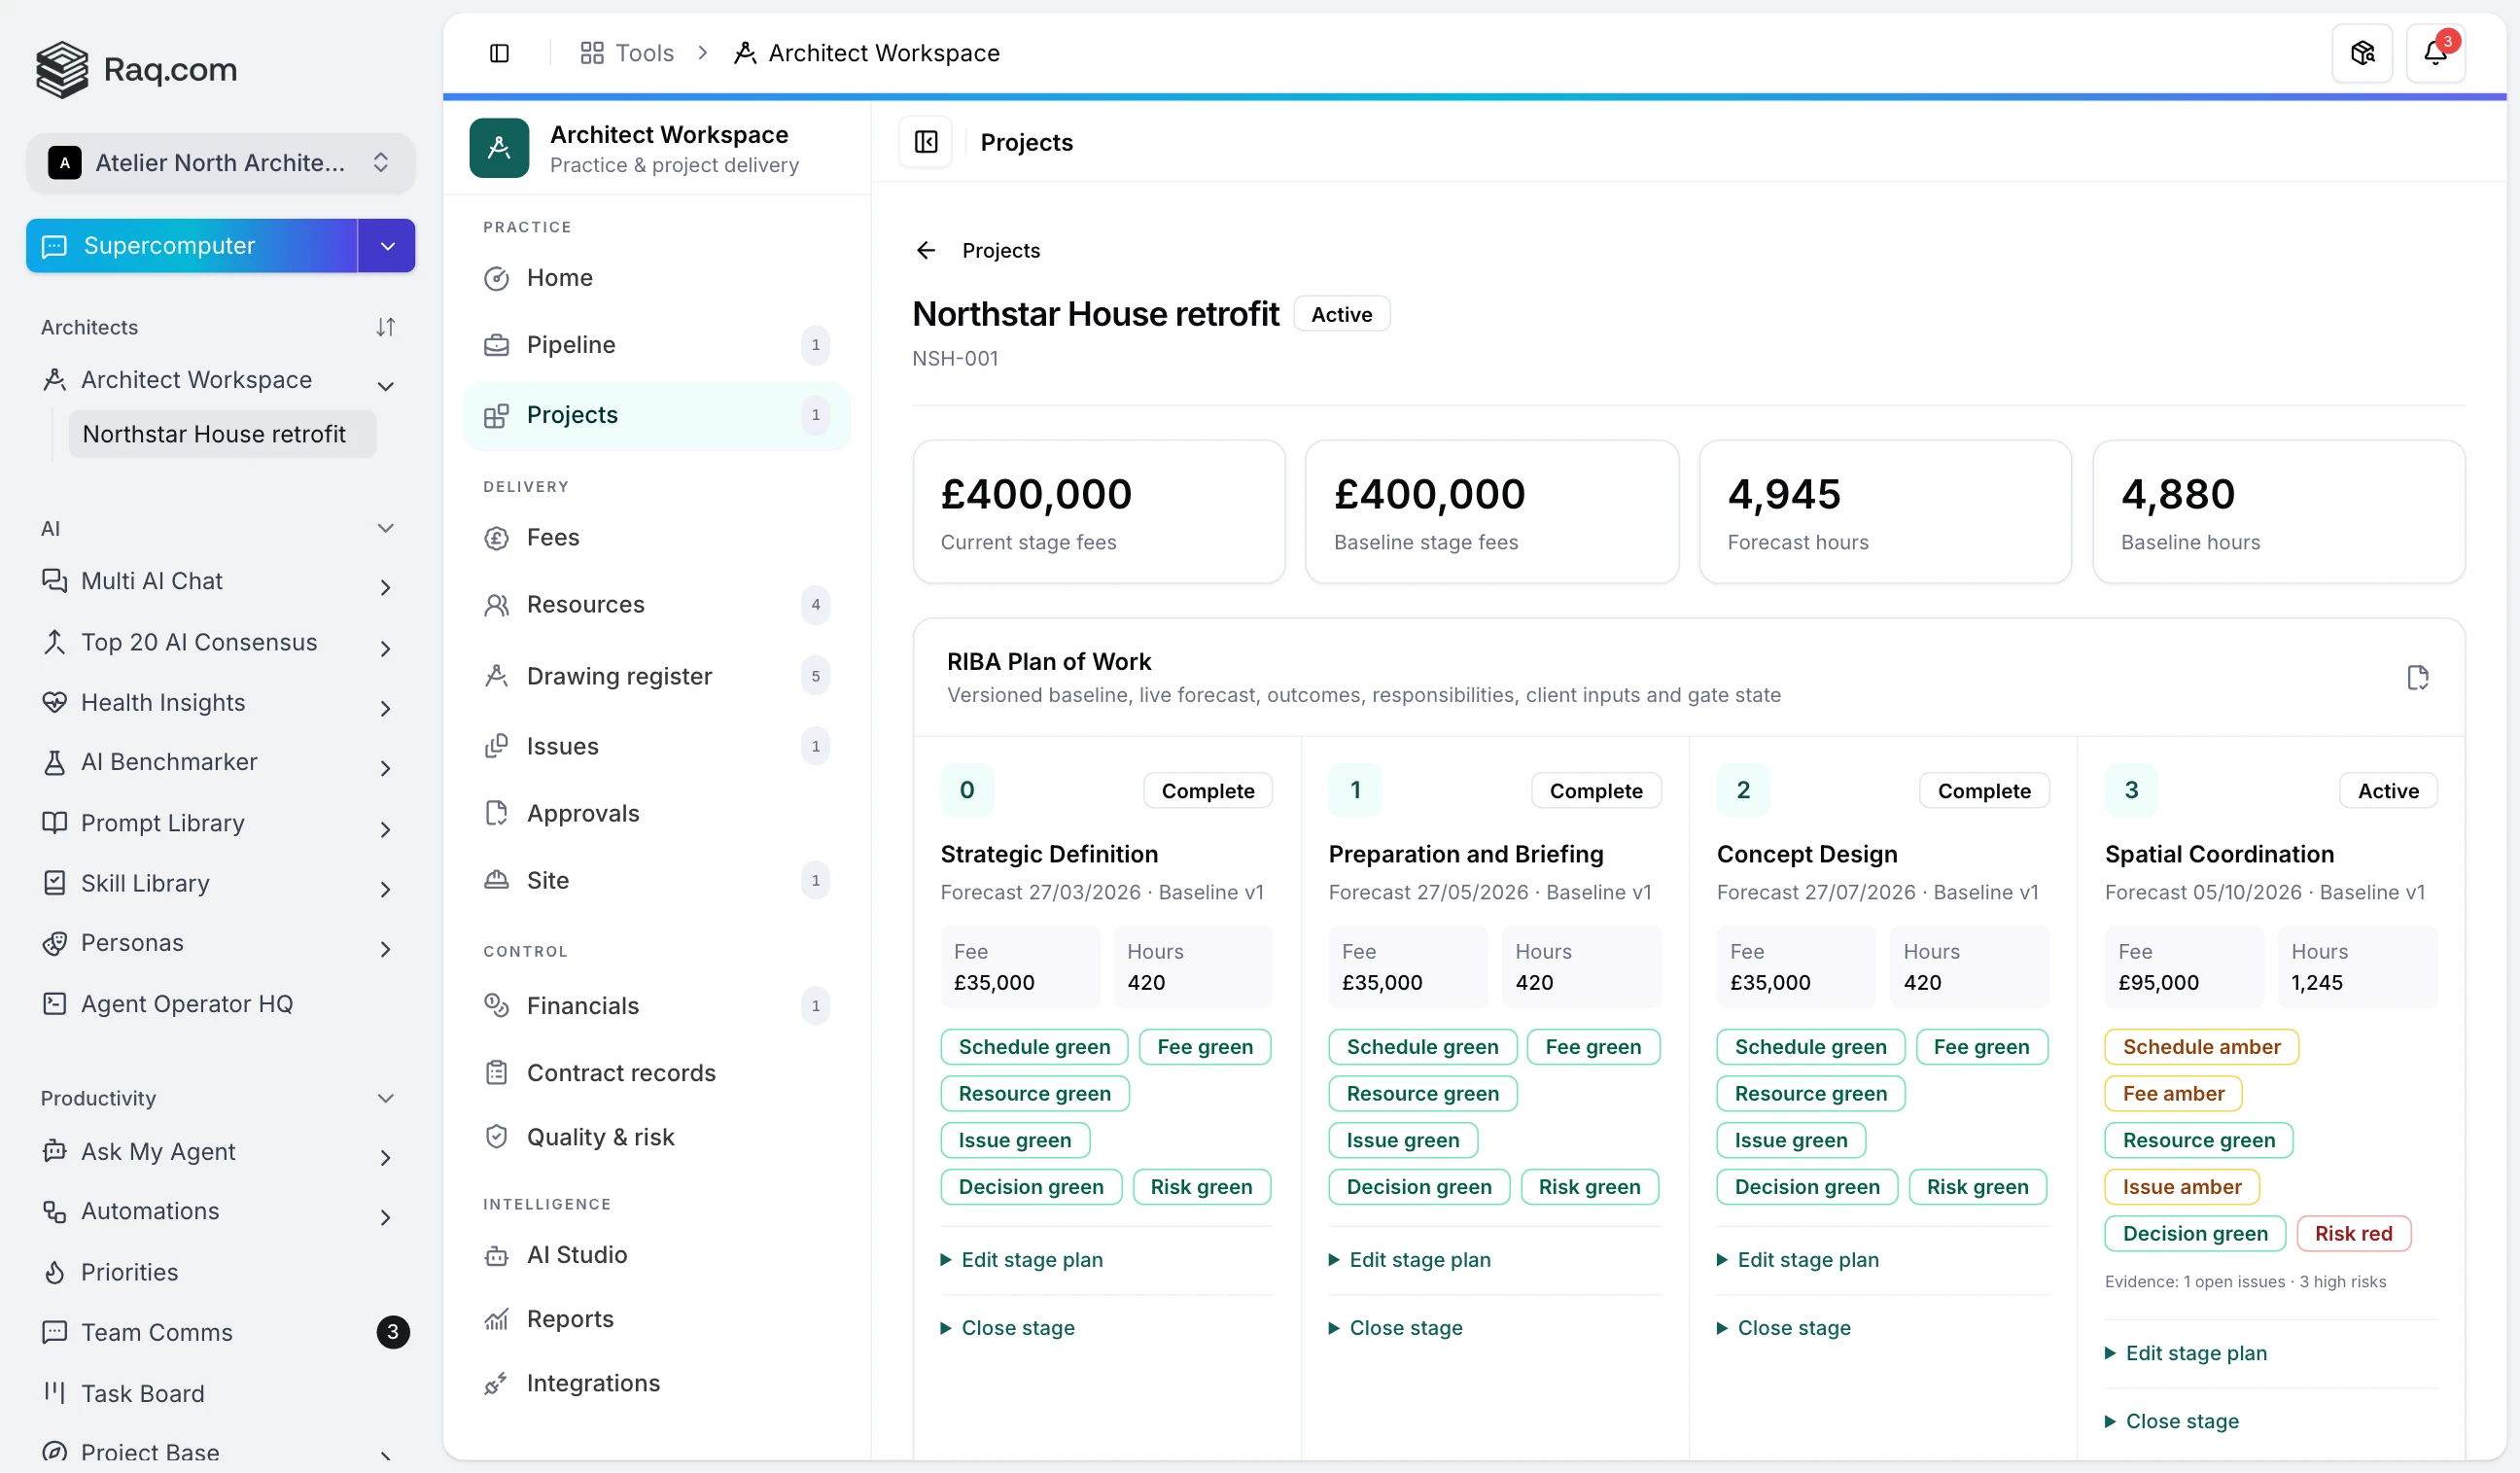Viewport: 2520px width, 1473px height.
Task: Expand Close stage for Preparation and Briefing
Action: coord(1396,1328)
